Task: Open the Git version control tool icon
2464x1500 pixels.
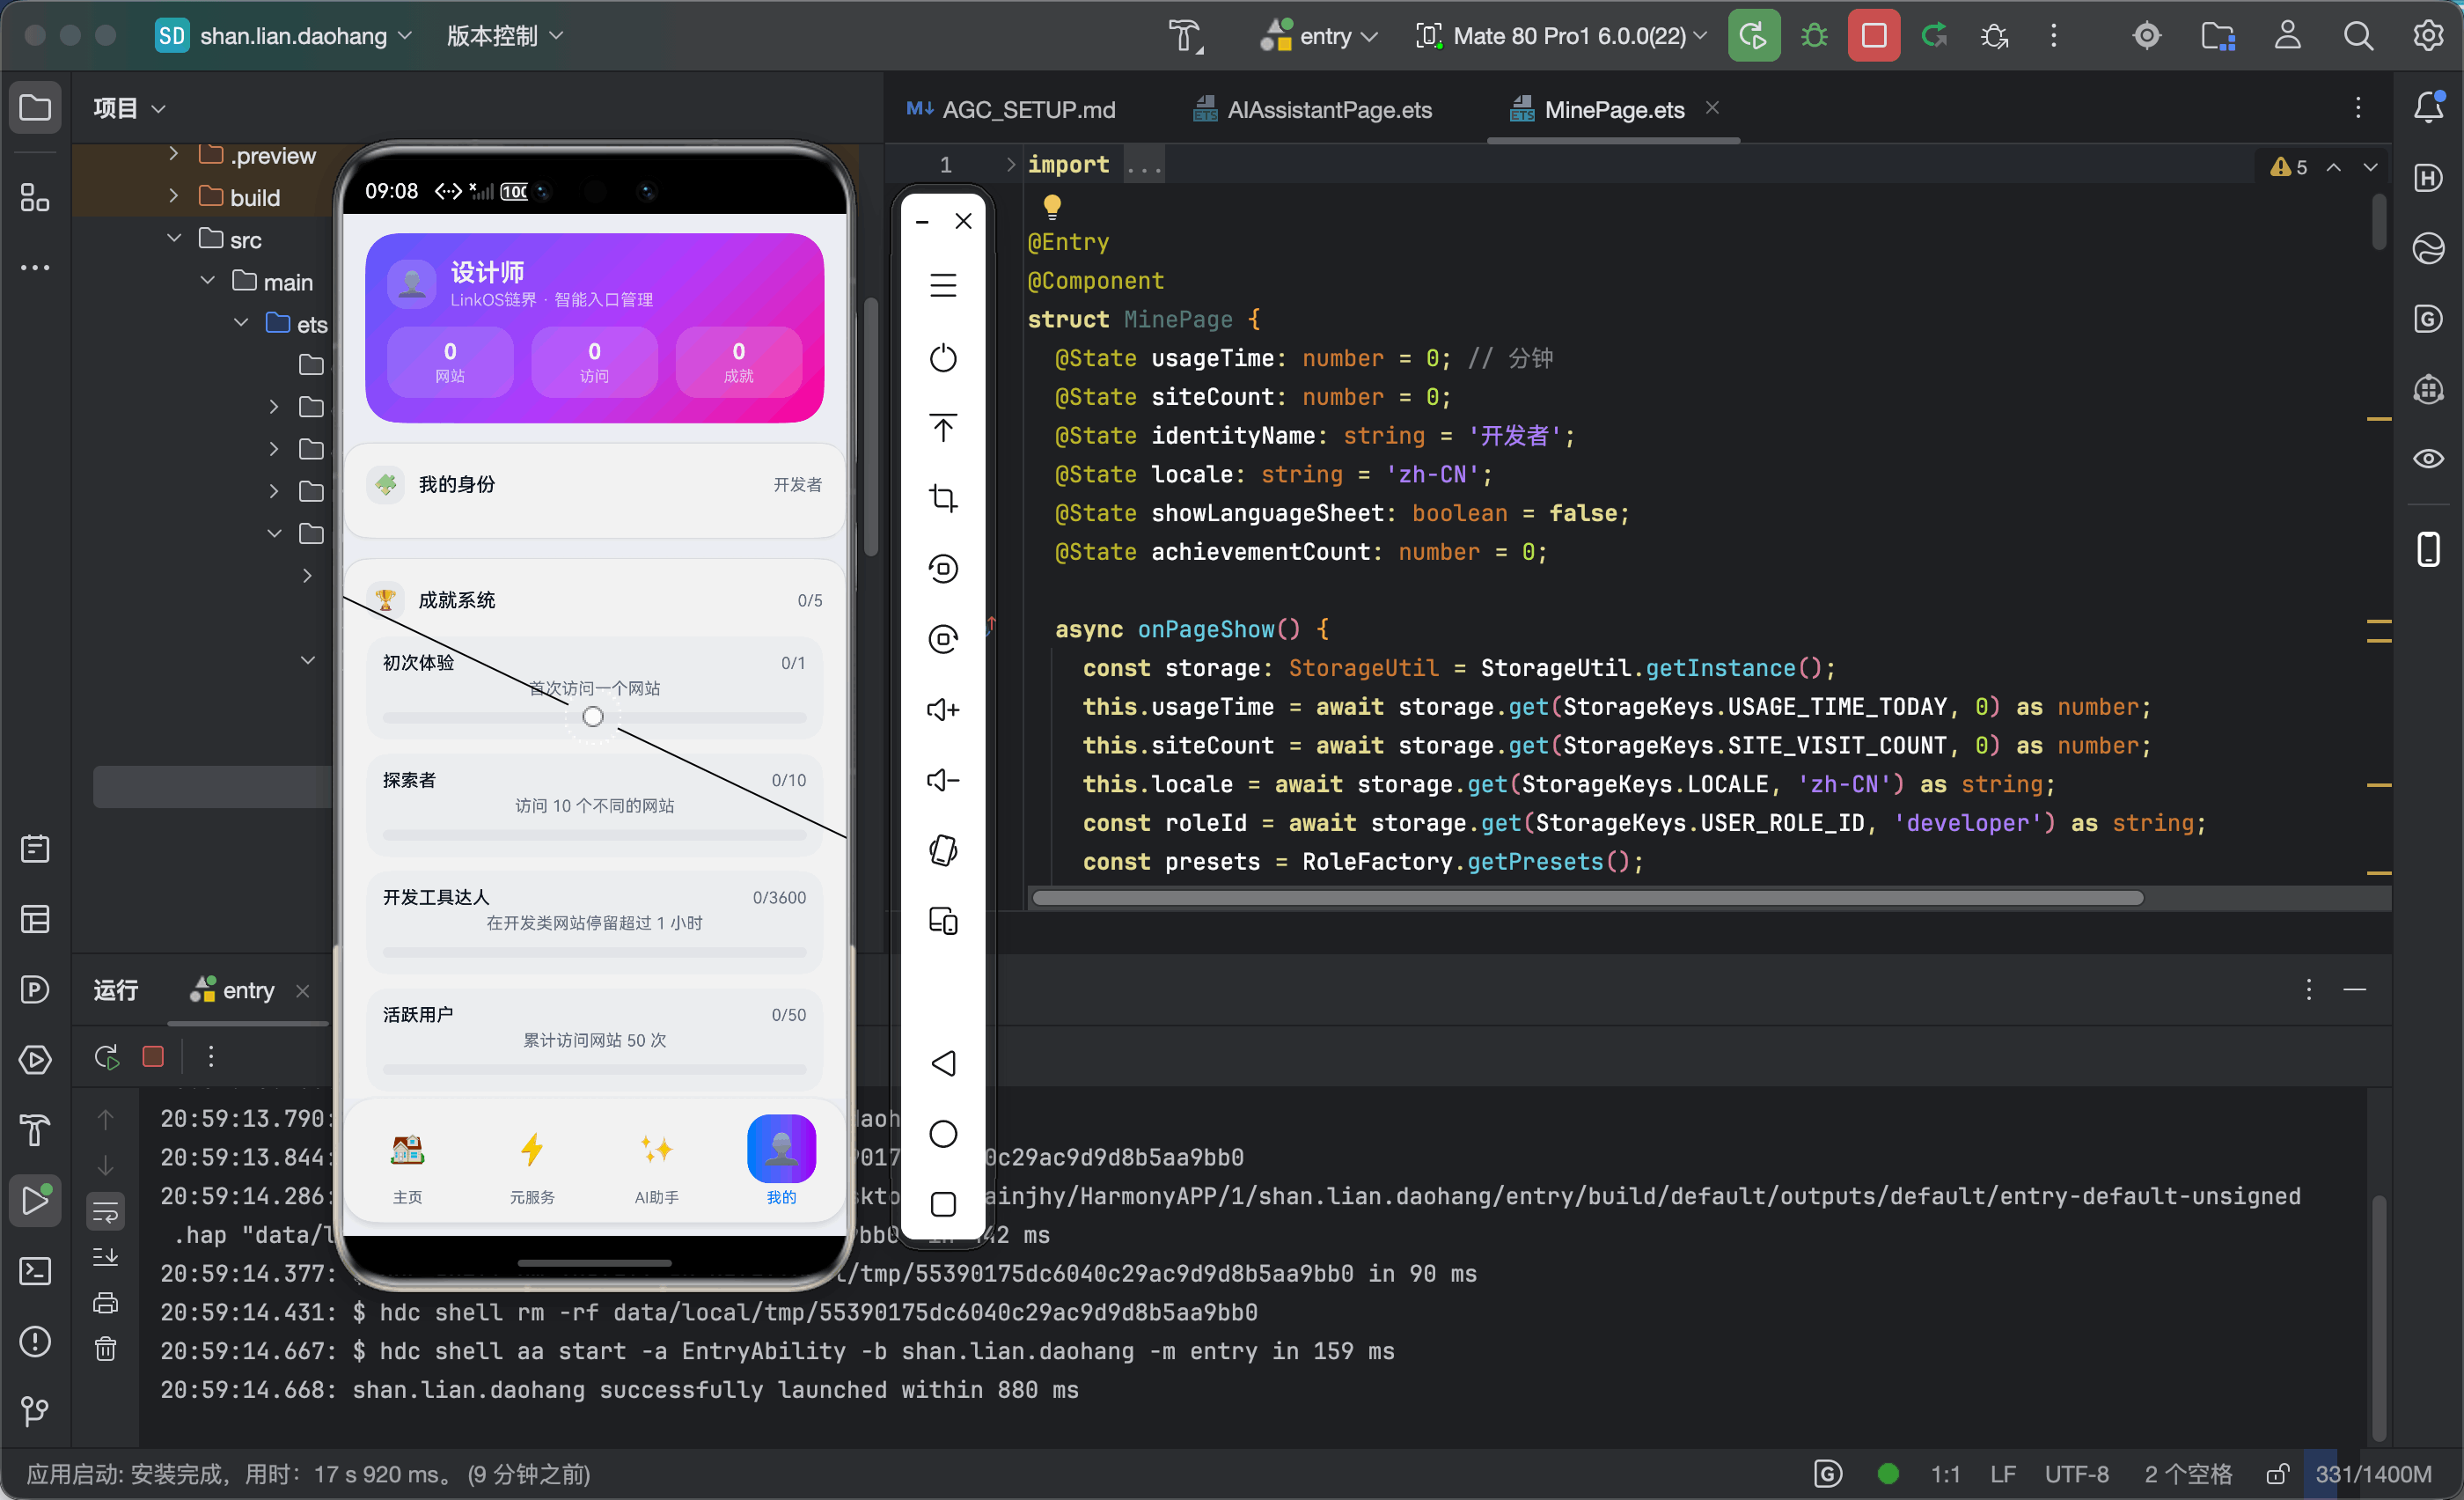Action: (35, 1410)
